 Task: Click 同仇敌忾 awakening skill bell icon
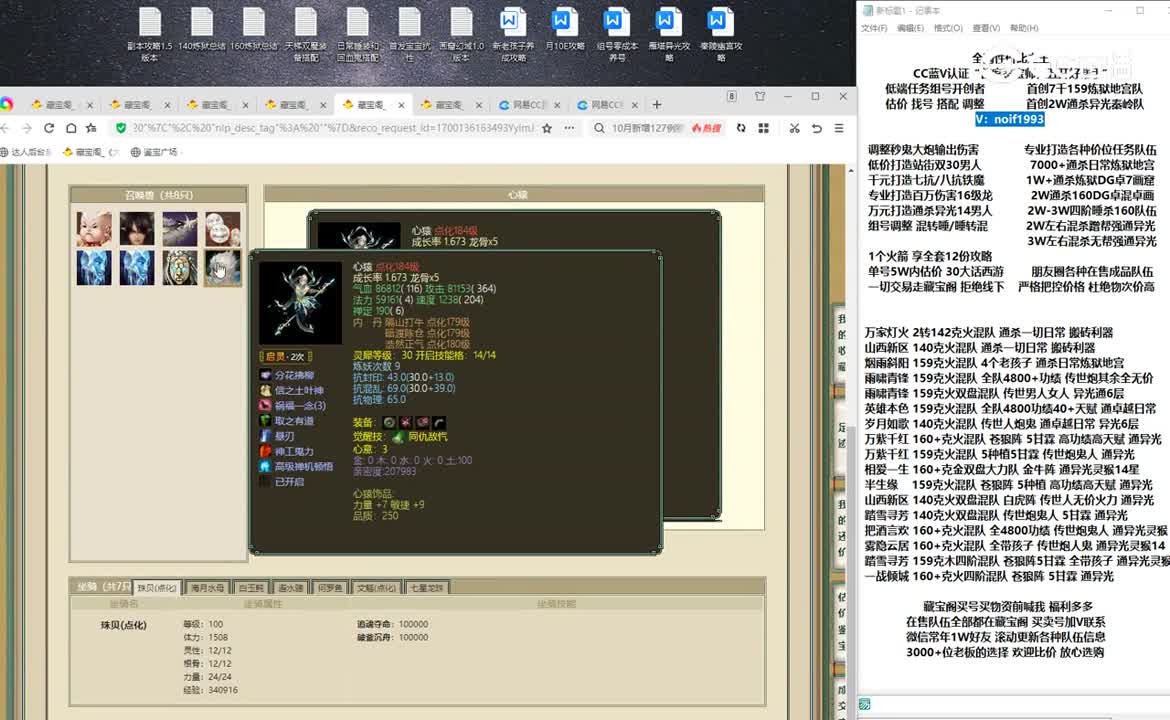[x=398, y=436]
